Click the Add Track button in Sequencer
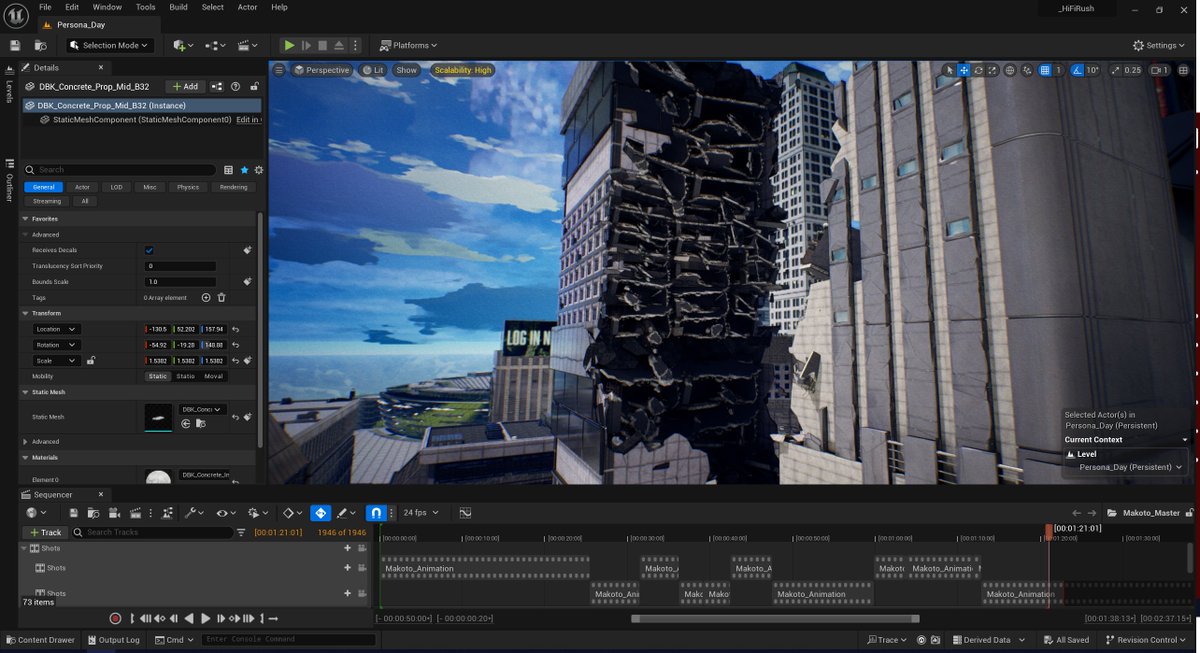Screen dimensions: 1200x653 [45, 533]
